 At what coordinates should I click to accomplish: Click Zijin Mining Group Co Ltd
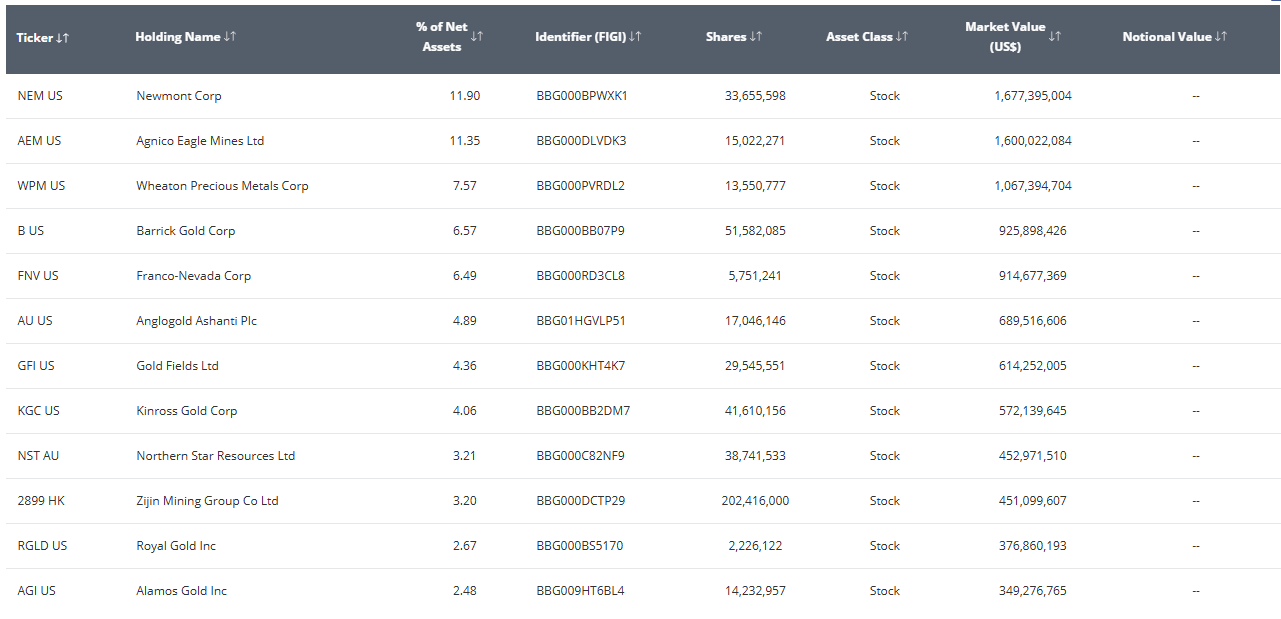pos(207,501)
